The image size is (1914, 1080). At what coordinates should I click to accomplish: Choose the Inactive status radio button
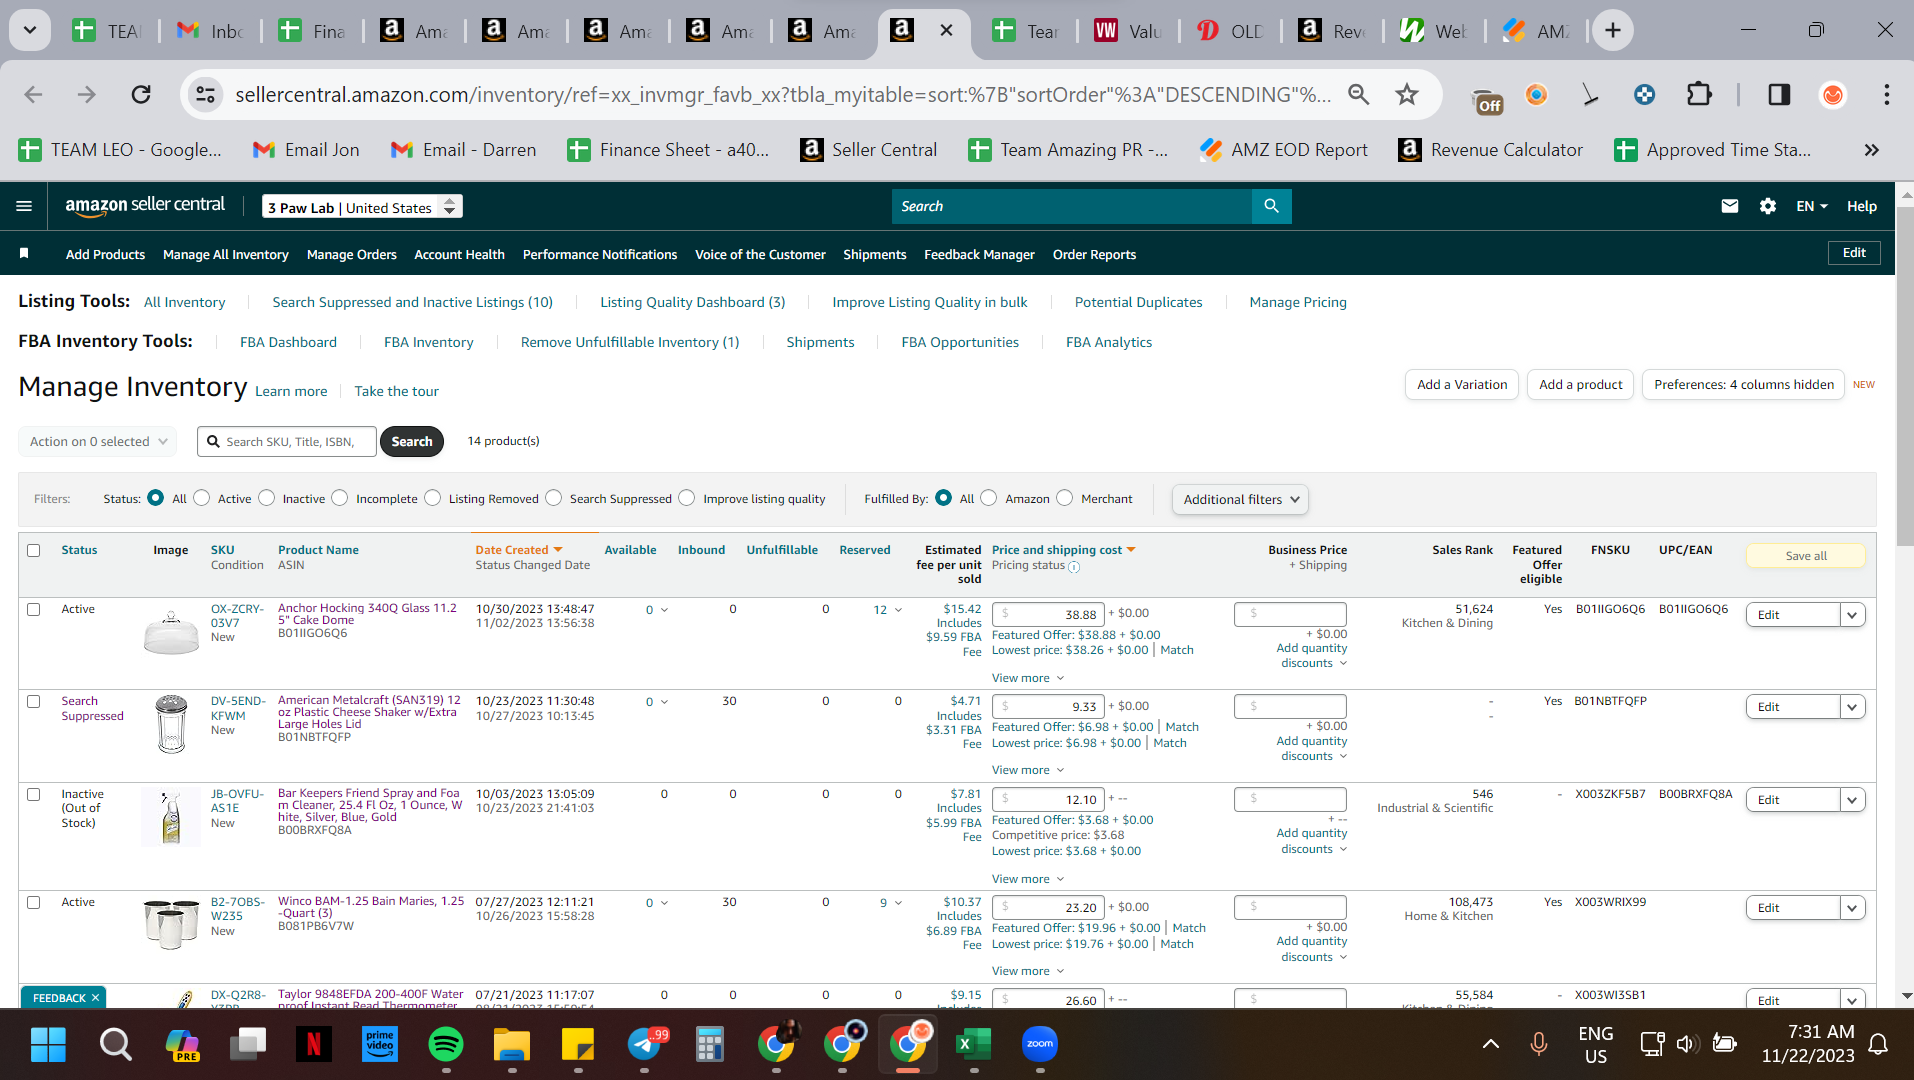pyautogui.click(x=267, y=498)
